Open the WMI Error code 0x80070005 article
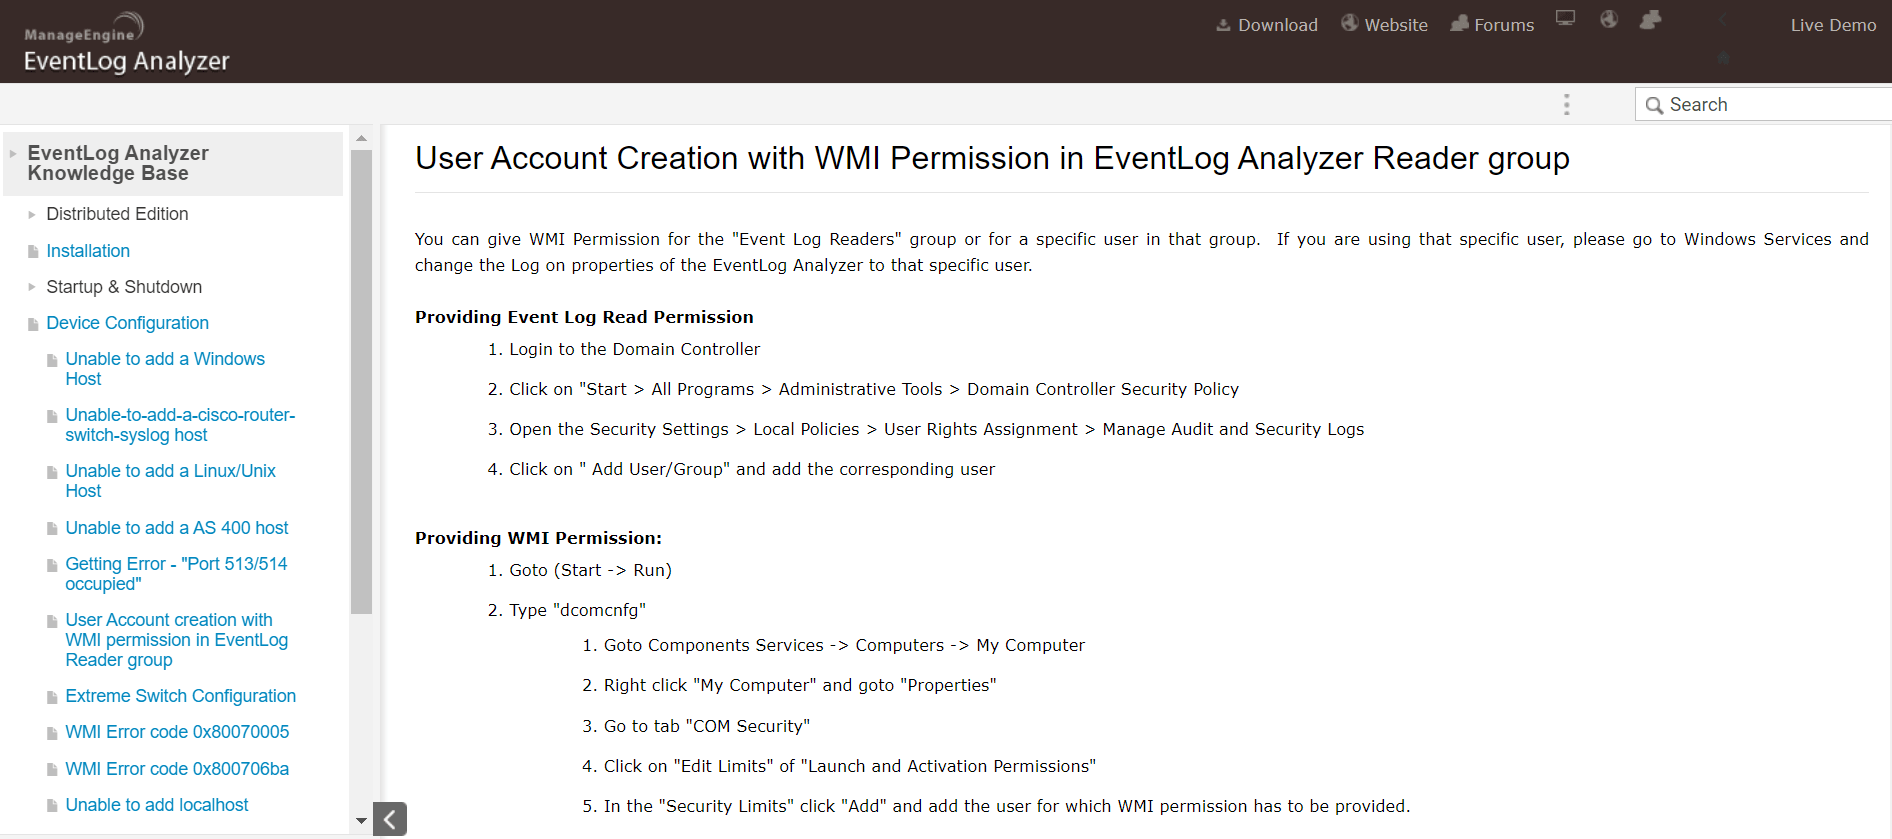The width and height of the screenshot is (1892, 839). point(177,732)
